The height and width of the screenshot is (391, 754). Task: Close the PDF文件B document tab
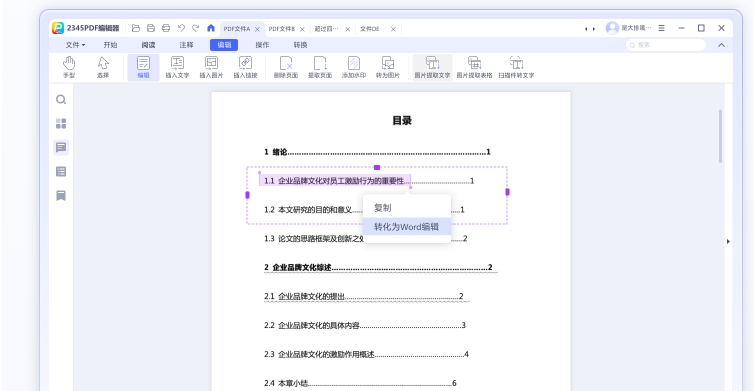(302, 29)
